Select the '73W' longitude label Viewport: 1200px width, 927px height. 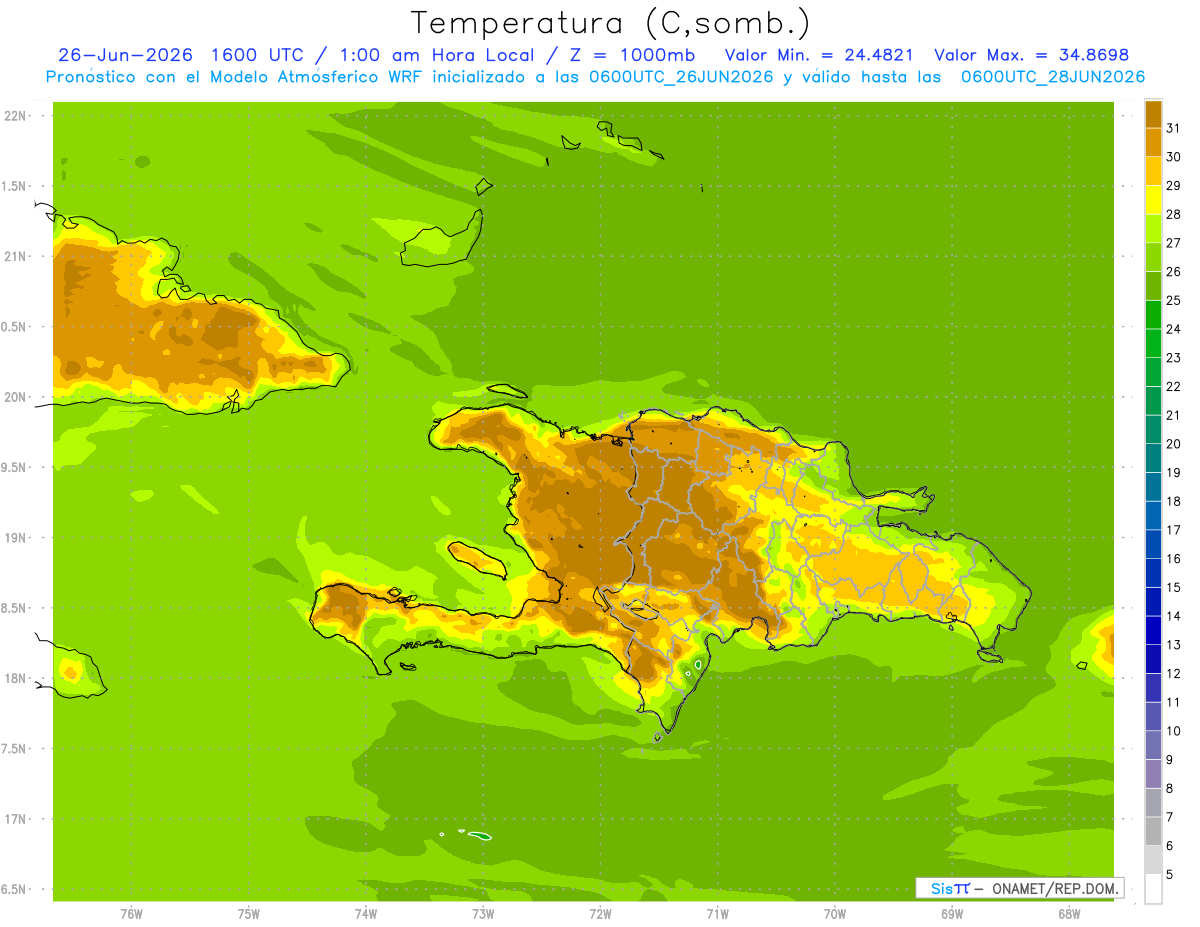coord(483,914)
